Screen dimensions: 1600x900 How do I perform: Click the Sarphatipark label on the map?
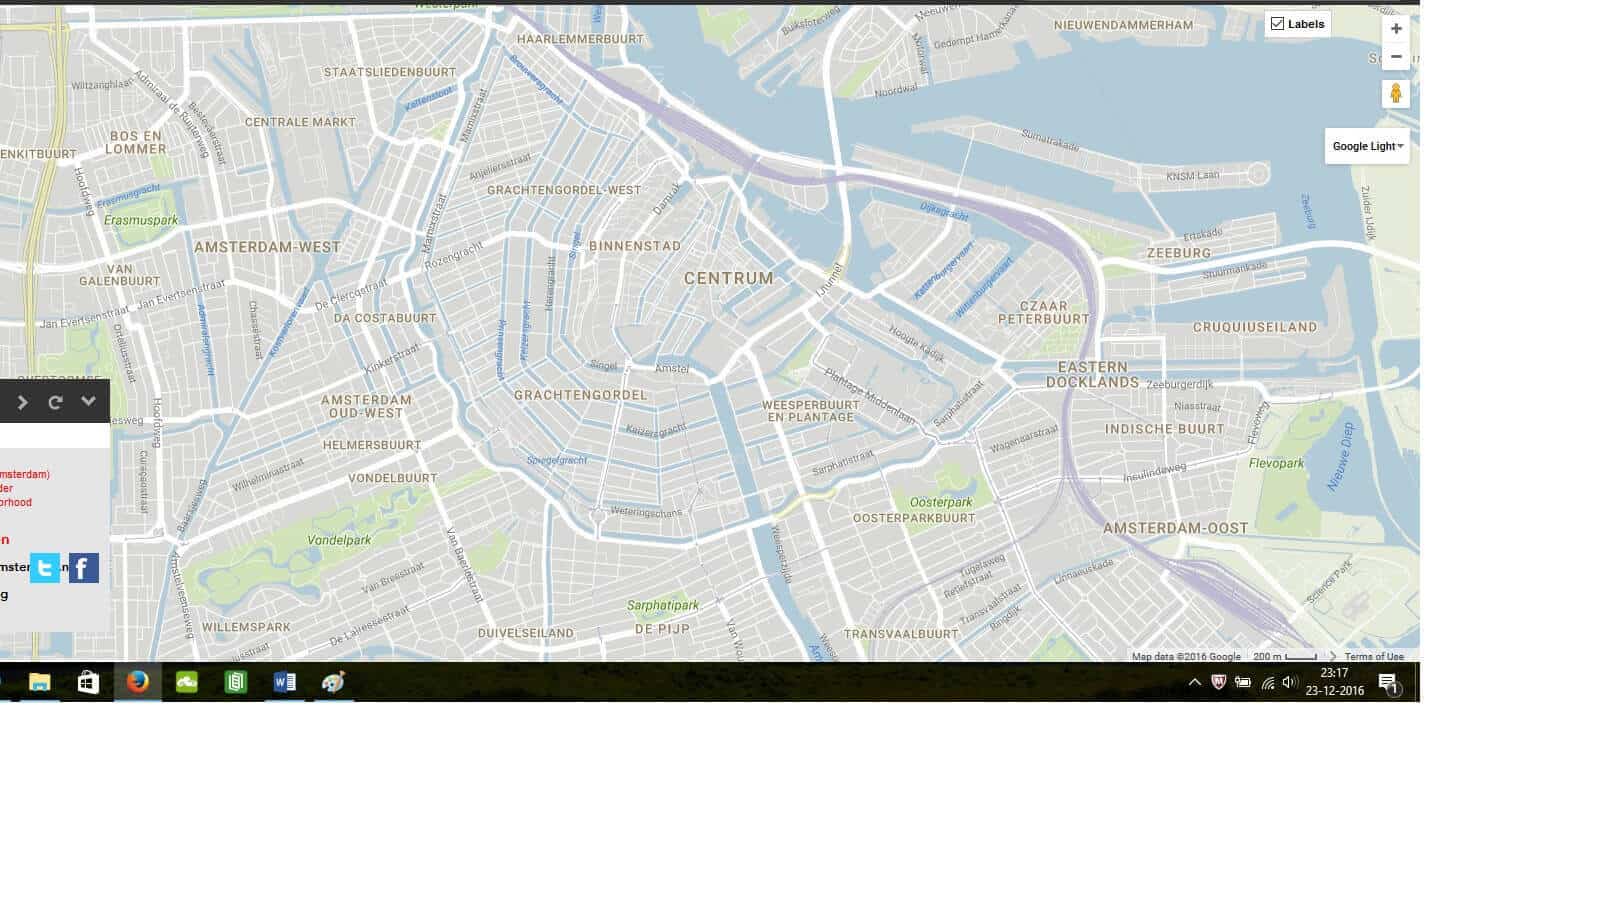(663, 606)
